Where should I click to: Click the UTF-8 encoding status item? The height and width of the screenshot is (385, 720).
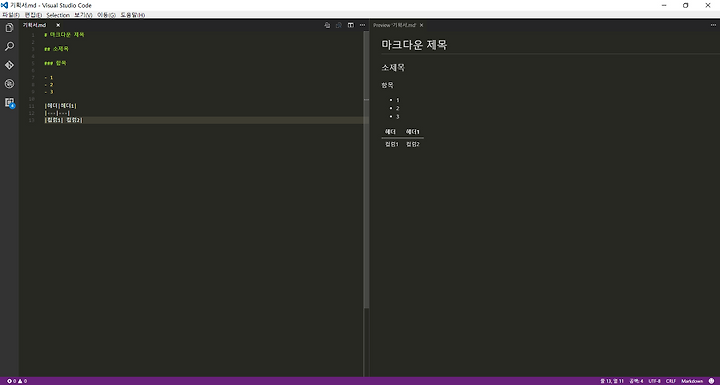654,381
